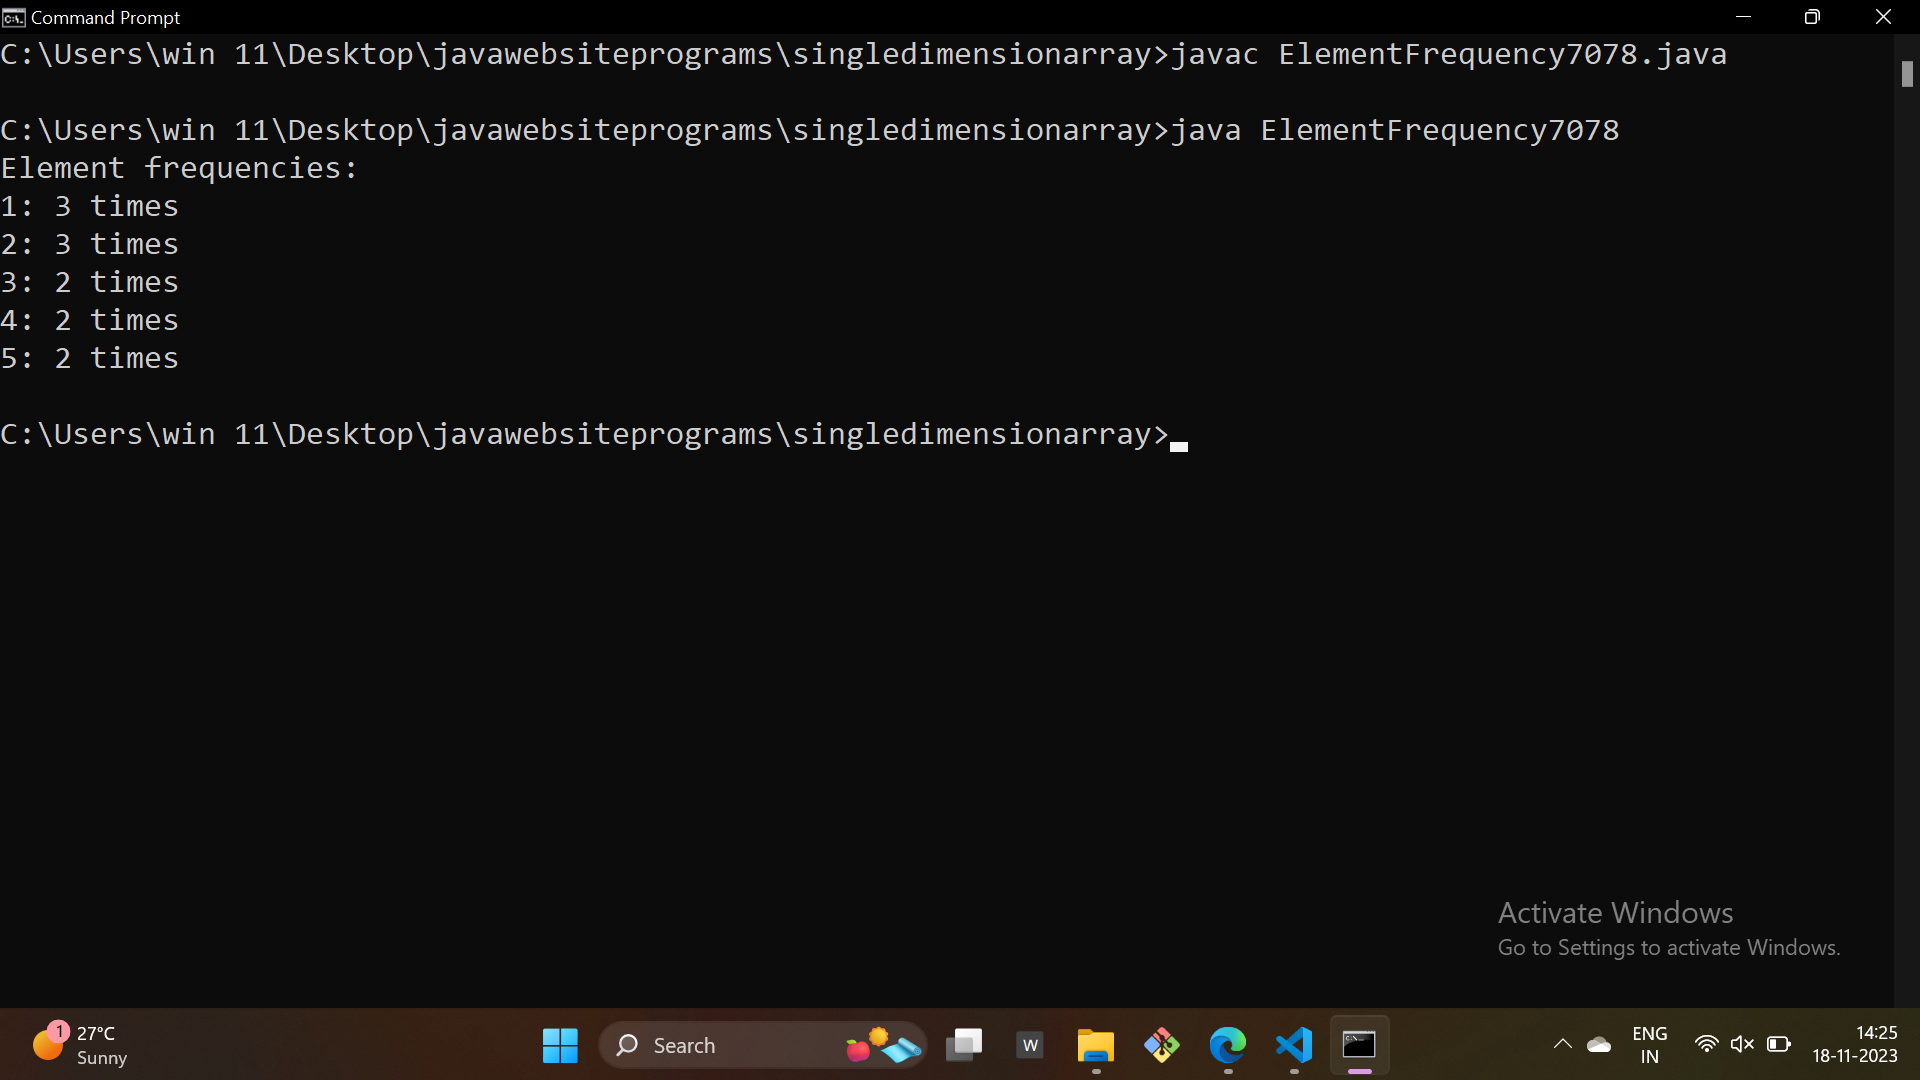Restore down the Command Prompt window
Image resolution: width=1920 pixels, height=1080 pixels.
1812,17
